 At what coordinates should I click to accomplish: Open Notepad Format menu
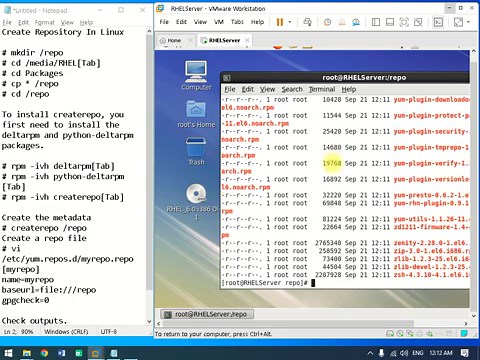pyautogui.click(x=44, y=22)
